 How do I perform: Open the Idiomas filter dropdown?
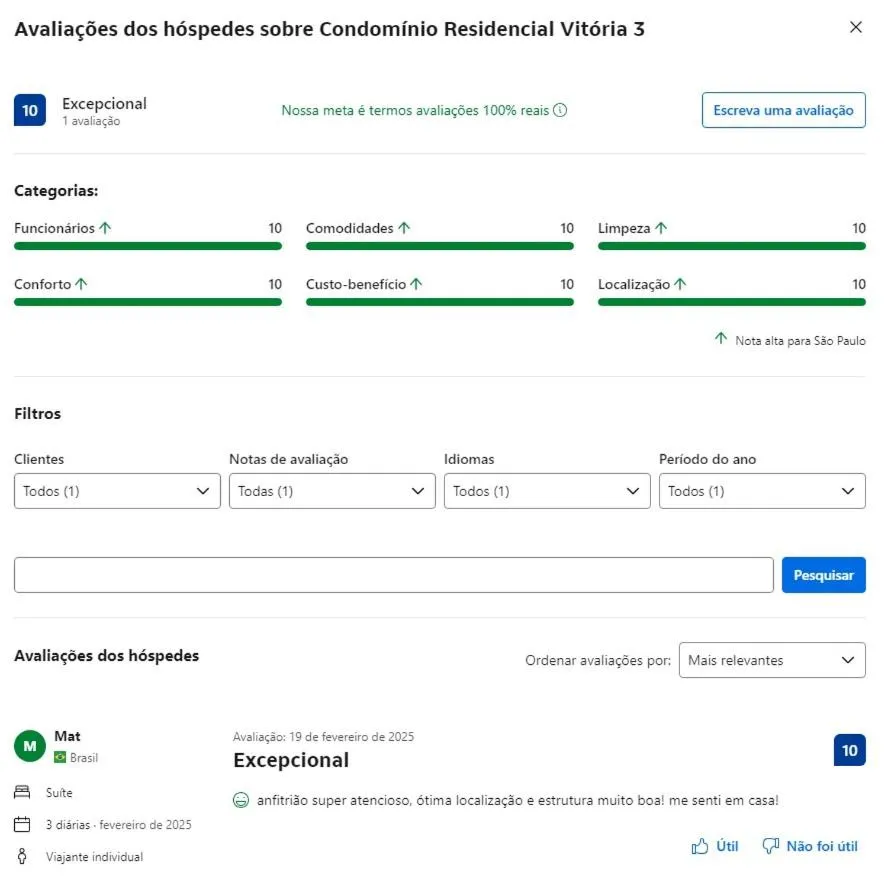547,491
